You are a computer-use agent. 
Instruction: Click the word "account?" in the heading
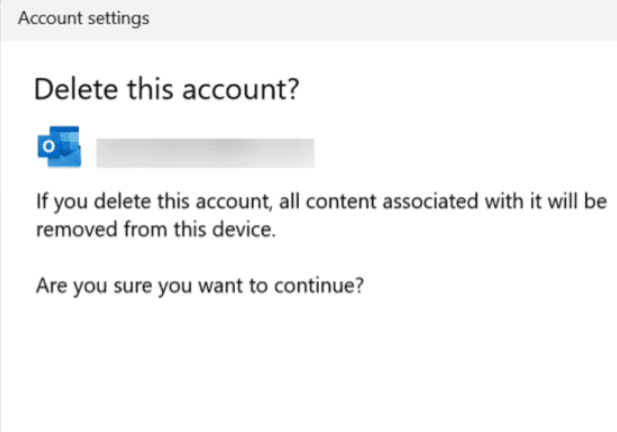[253, 90]
